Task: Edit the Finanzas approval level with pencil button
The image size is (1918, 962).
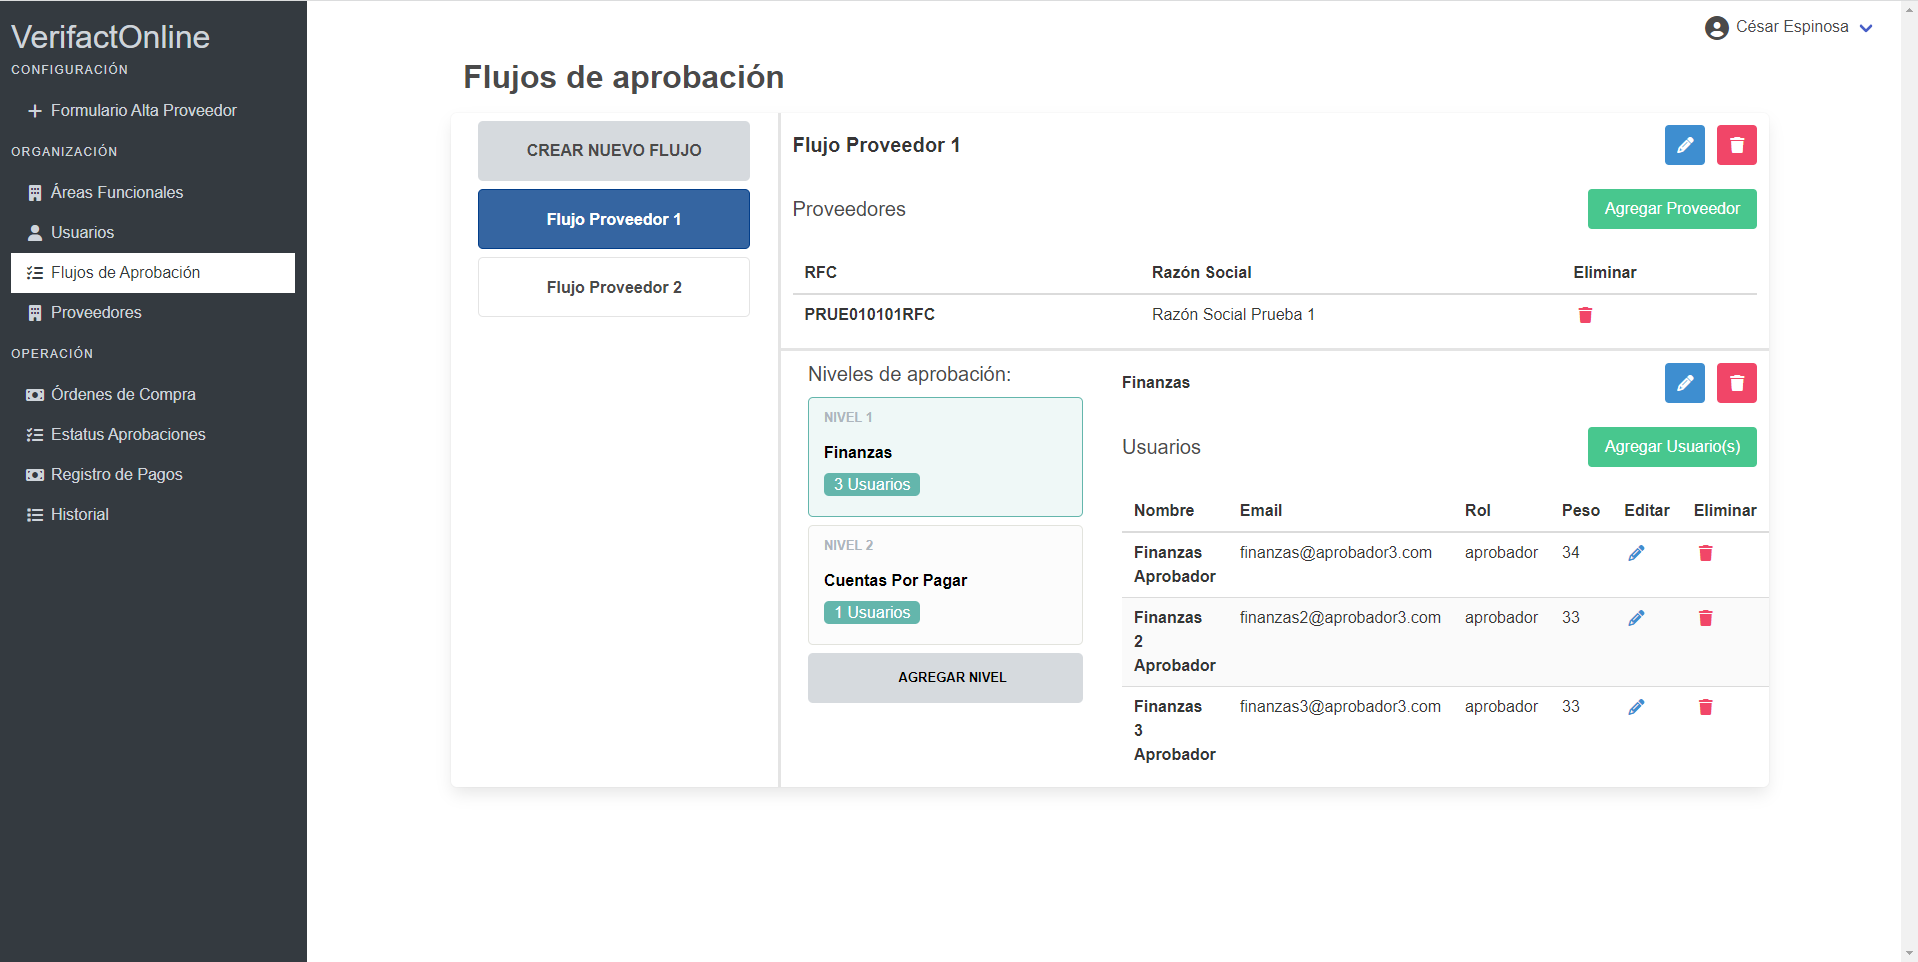Action: [1684, 383]
